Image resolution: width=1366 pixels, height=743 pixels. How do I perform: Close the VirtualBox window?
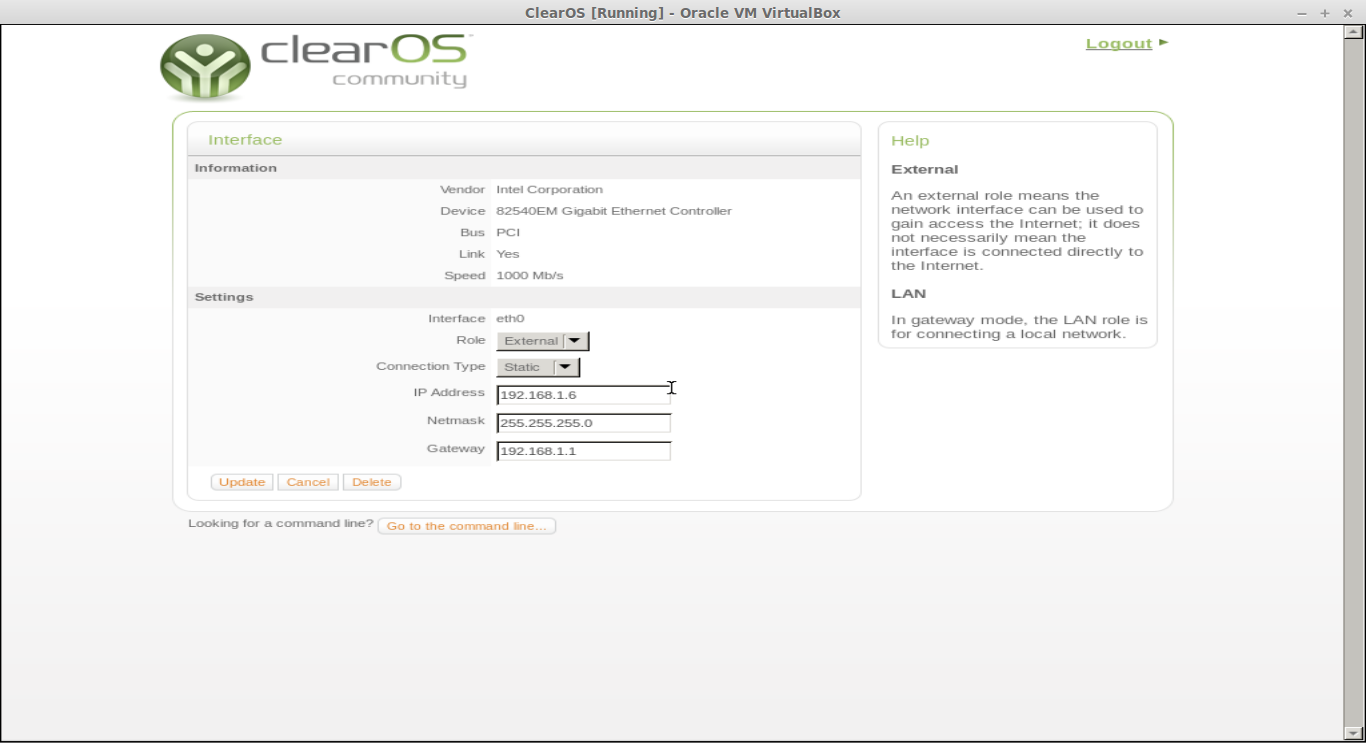click(x=1348, y=13)
